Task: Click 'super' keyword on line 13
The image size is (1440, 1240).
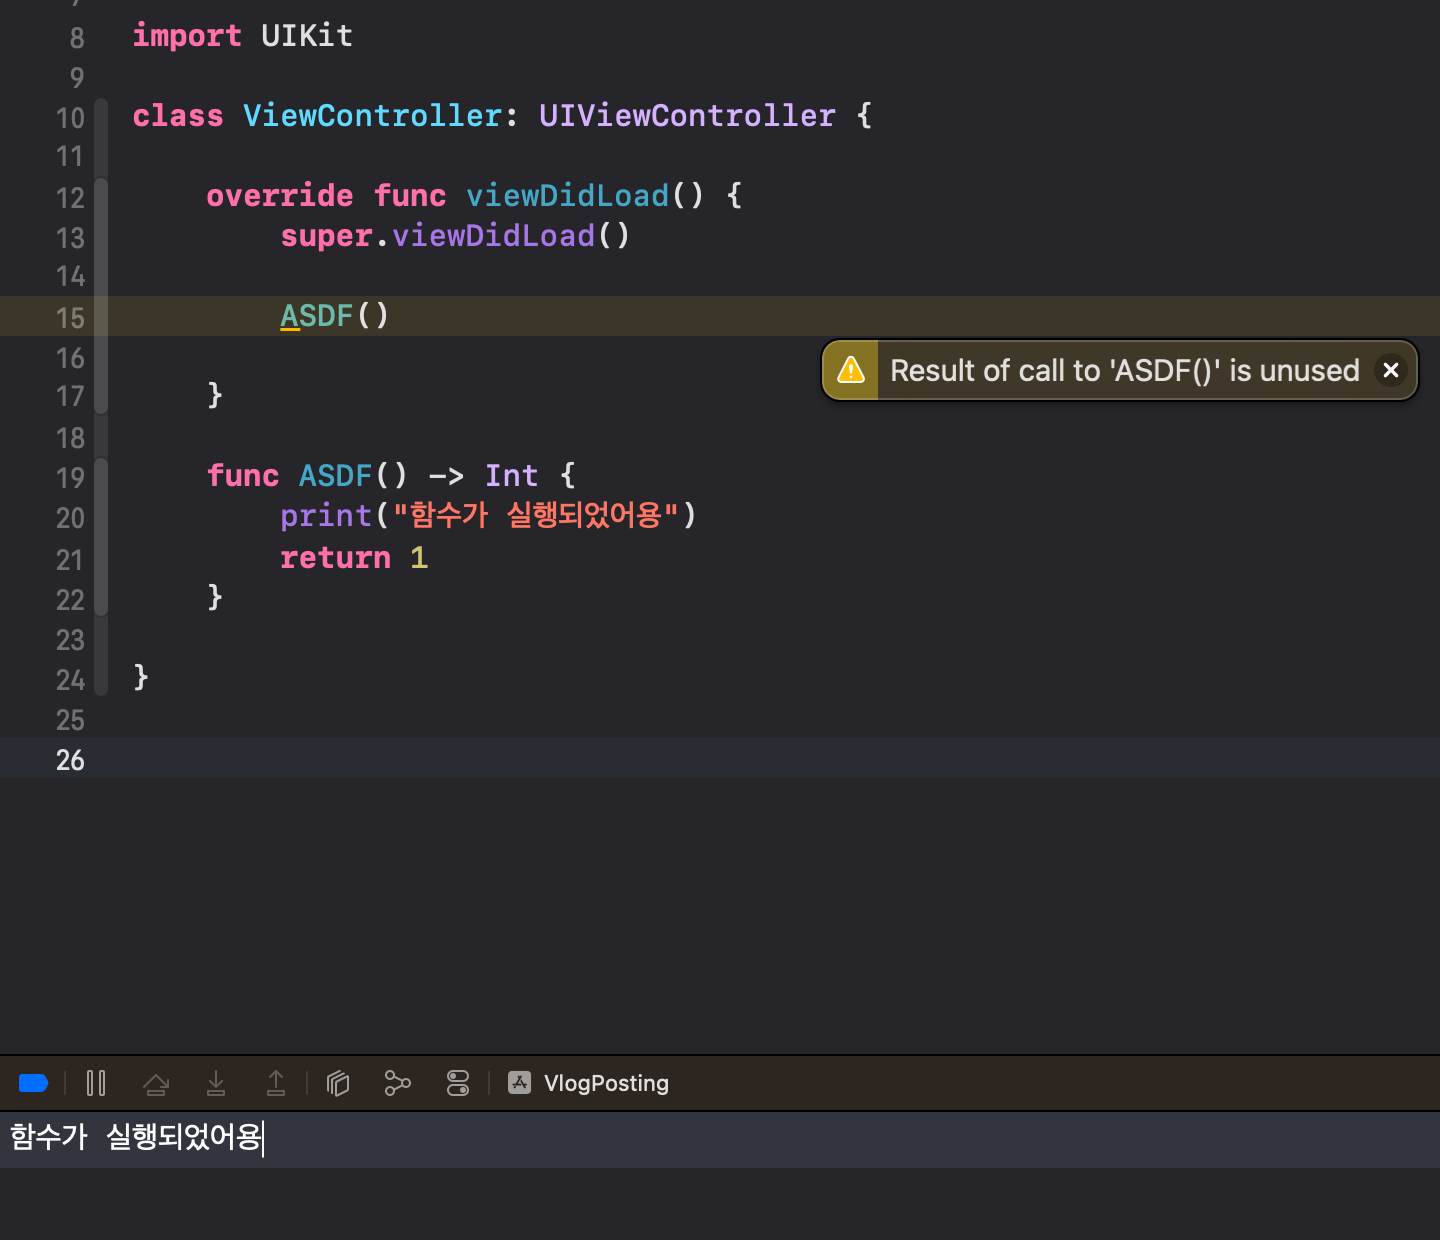Action: point(326,236)
